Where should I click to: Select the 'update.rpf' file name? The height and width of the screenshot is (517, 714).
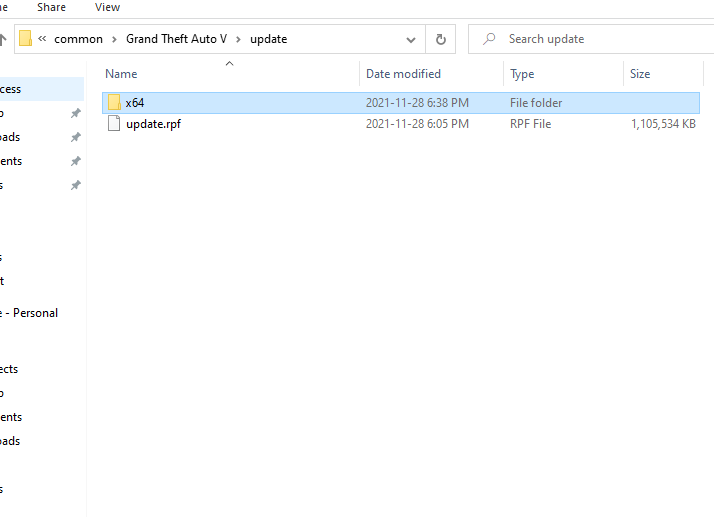[x=153, y=124]
